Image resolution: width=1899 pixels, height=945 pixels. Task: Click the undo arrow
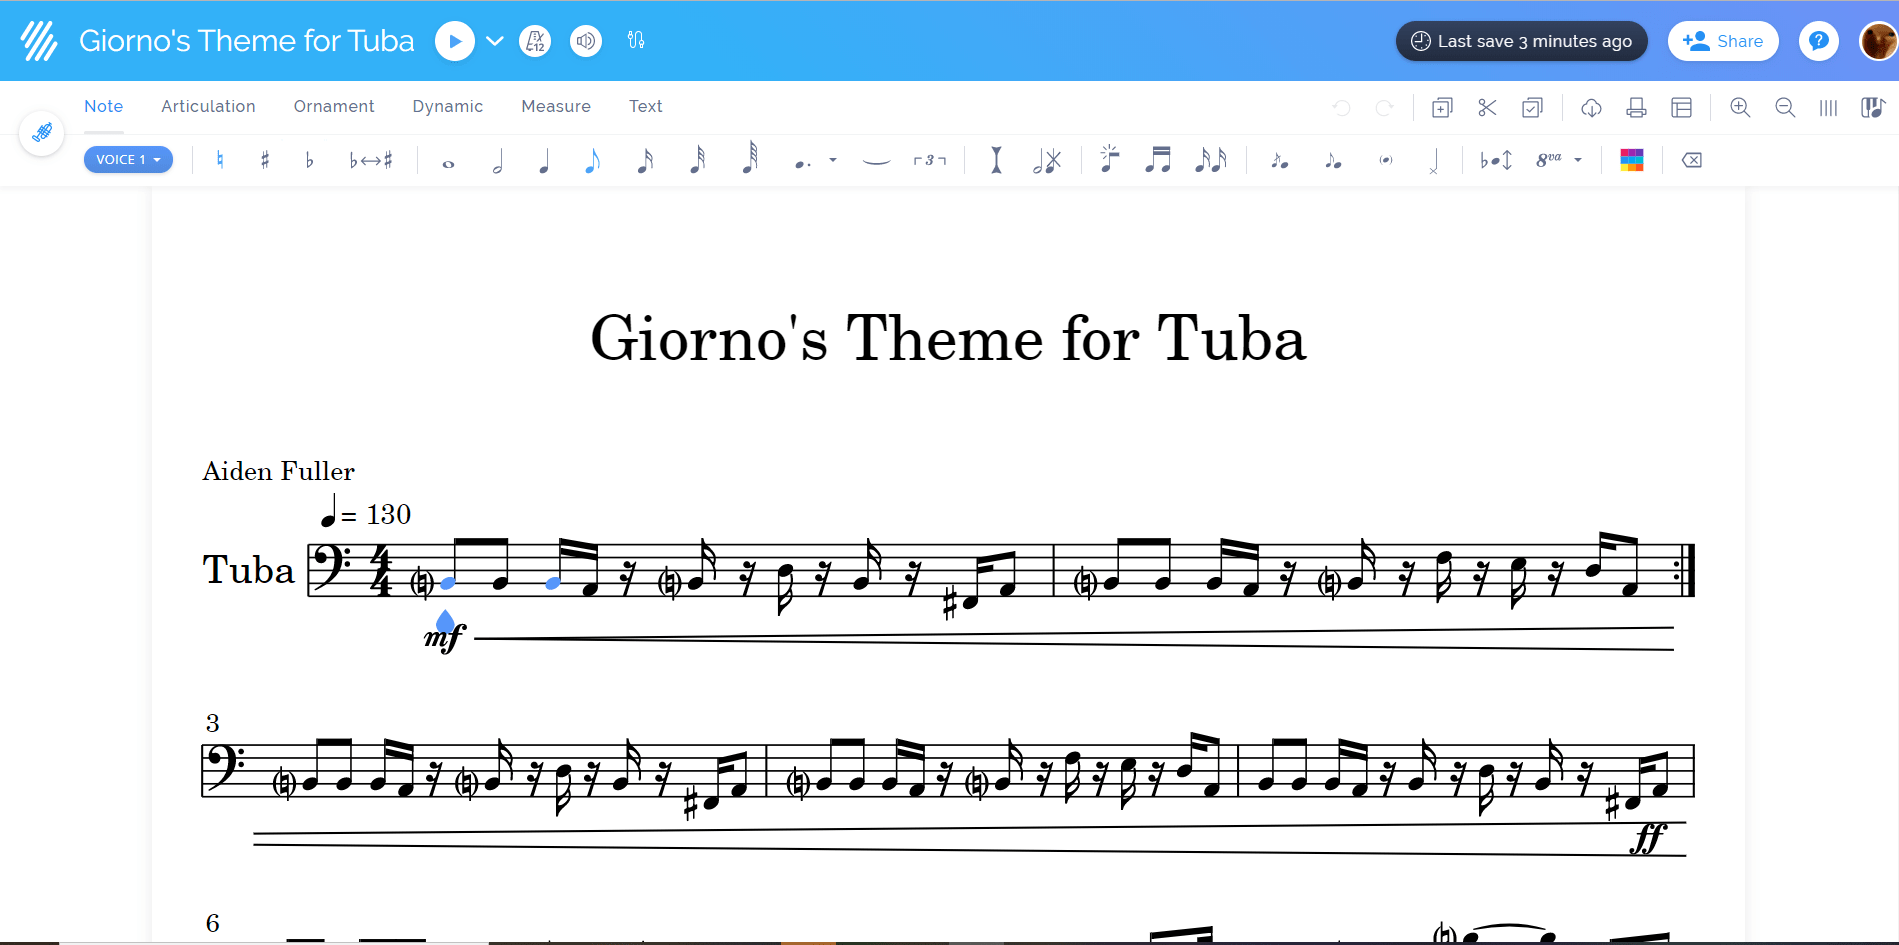(x=1342, y=108)
